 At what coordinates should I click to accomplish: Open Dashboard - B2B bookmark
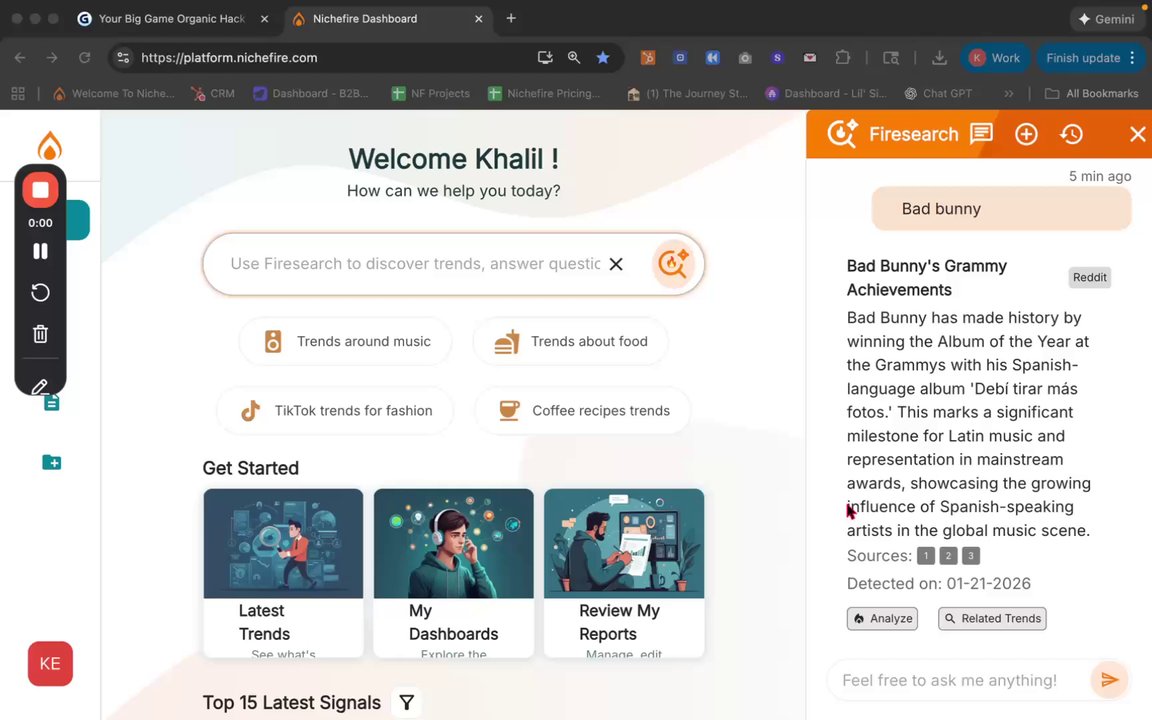(x=311, y=93)
